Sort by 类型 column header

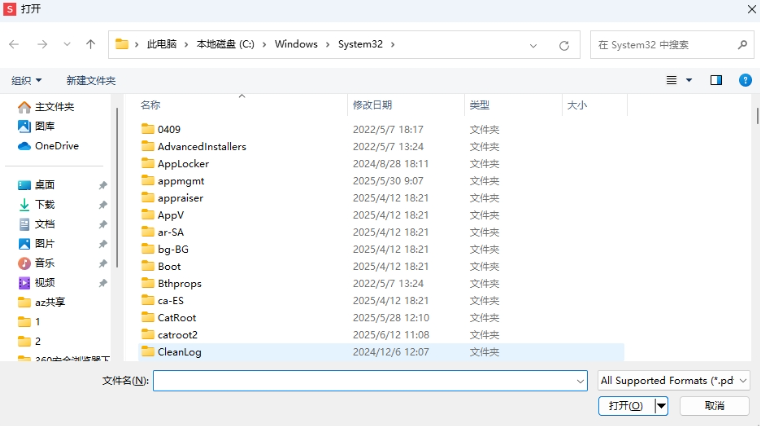point(479,105)
